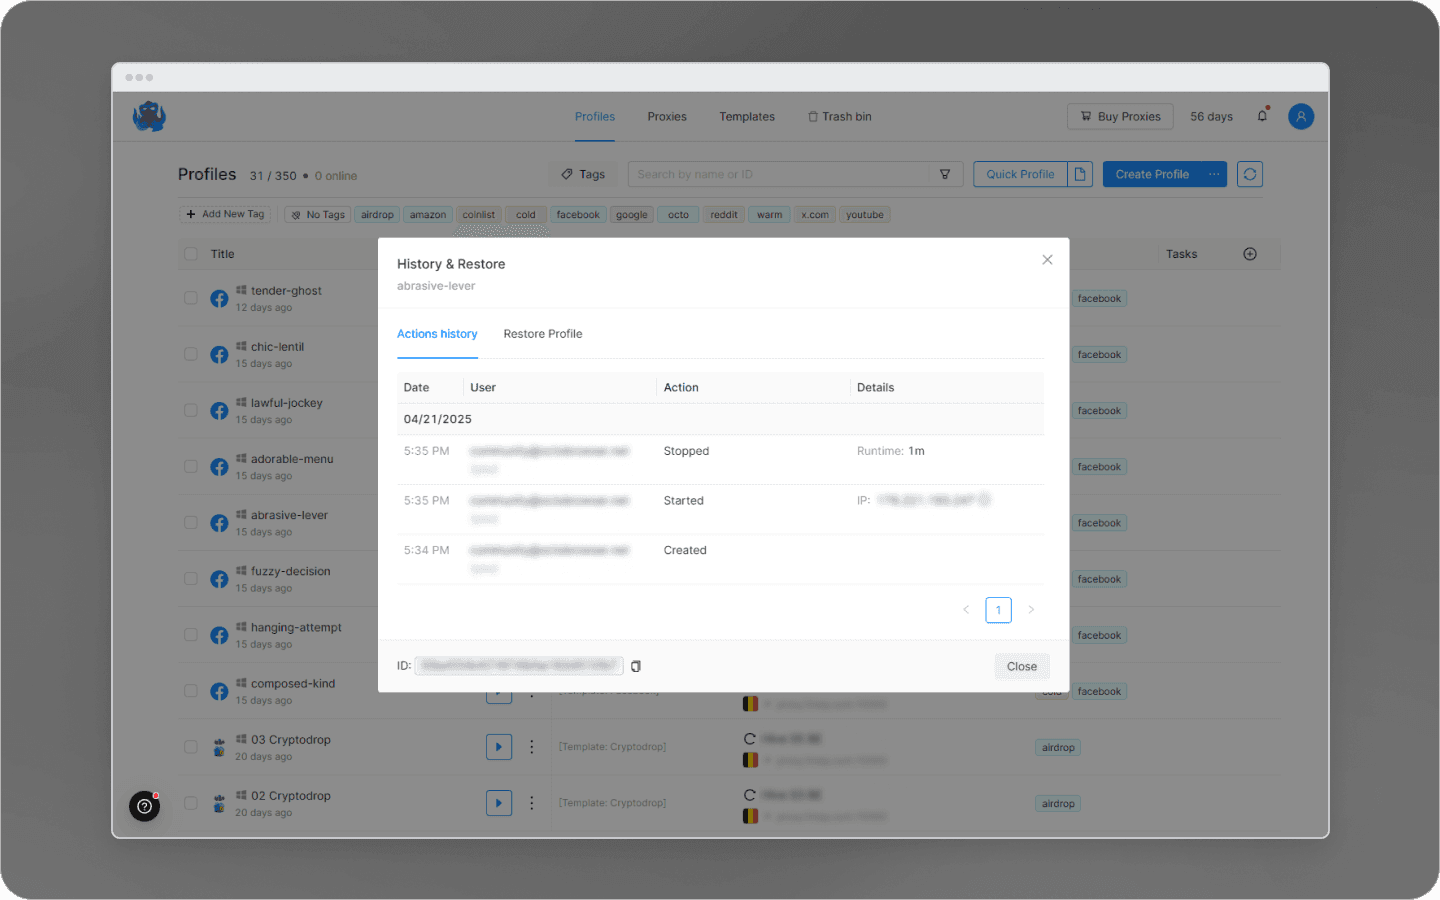Viewport: 1440px width, 900px height.
Task: Open the help chat bubble
Action: [x=145, y=806]
